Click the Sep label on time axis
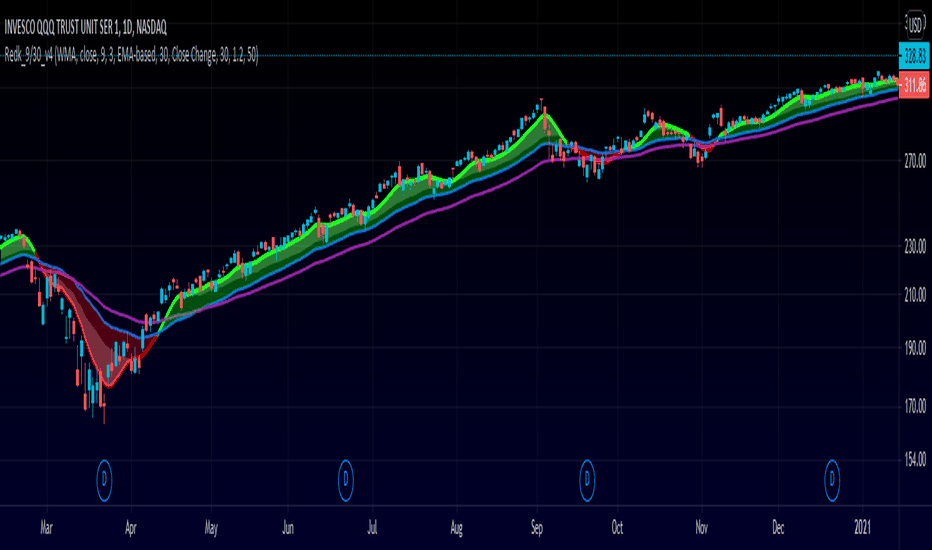 point(537,528)
